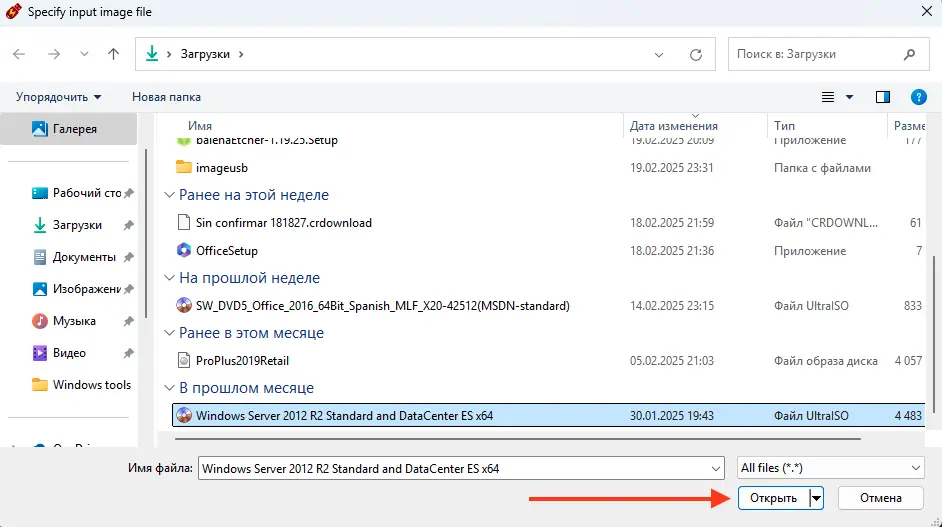Image resolution: width=942 pixels, height=527 pixels.
Task: Go back with the left arrow
Action: (x=19, y=54)
